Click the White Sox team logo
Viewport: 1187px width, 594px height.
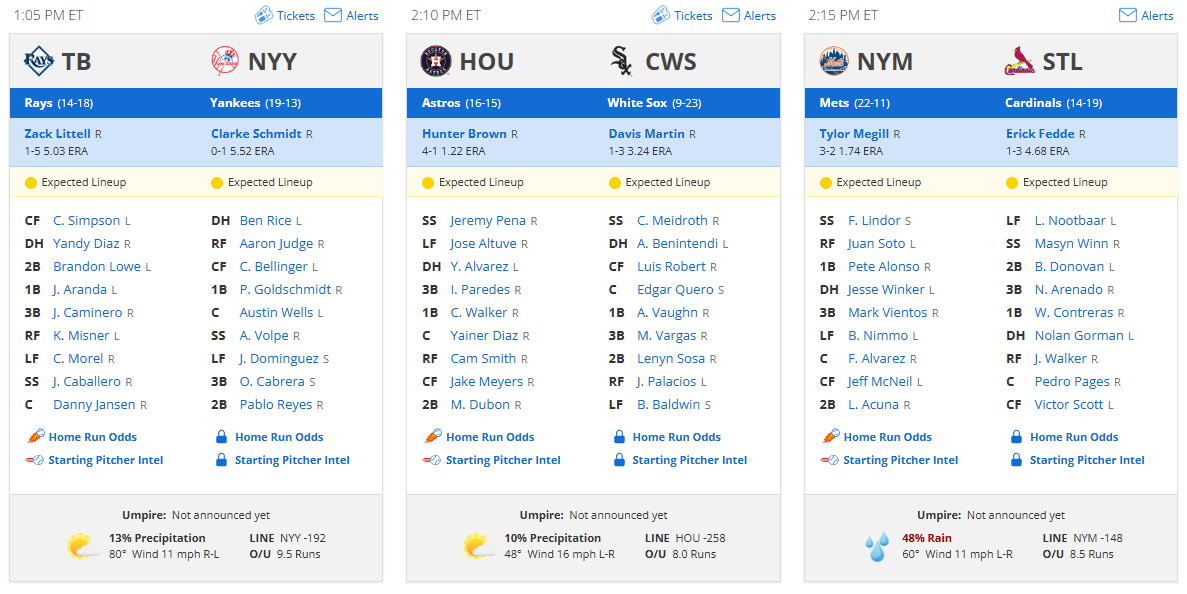[622, 61]
